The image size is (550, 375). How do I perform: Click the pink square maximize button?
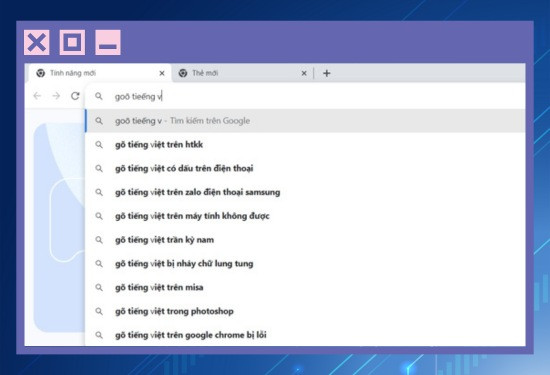pos(72,42)
